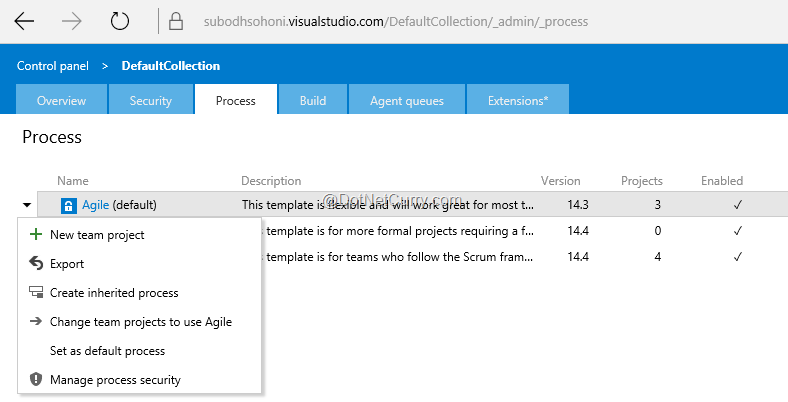
Task: Click the '(default)' label next to Agile
Action: [134, 205]
